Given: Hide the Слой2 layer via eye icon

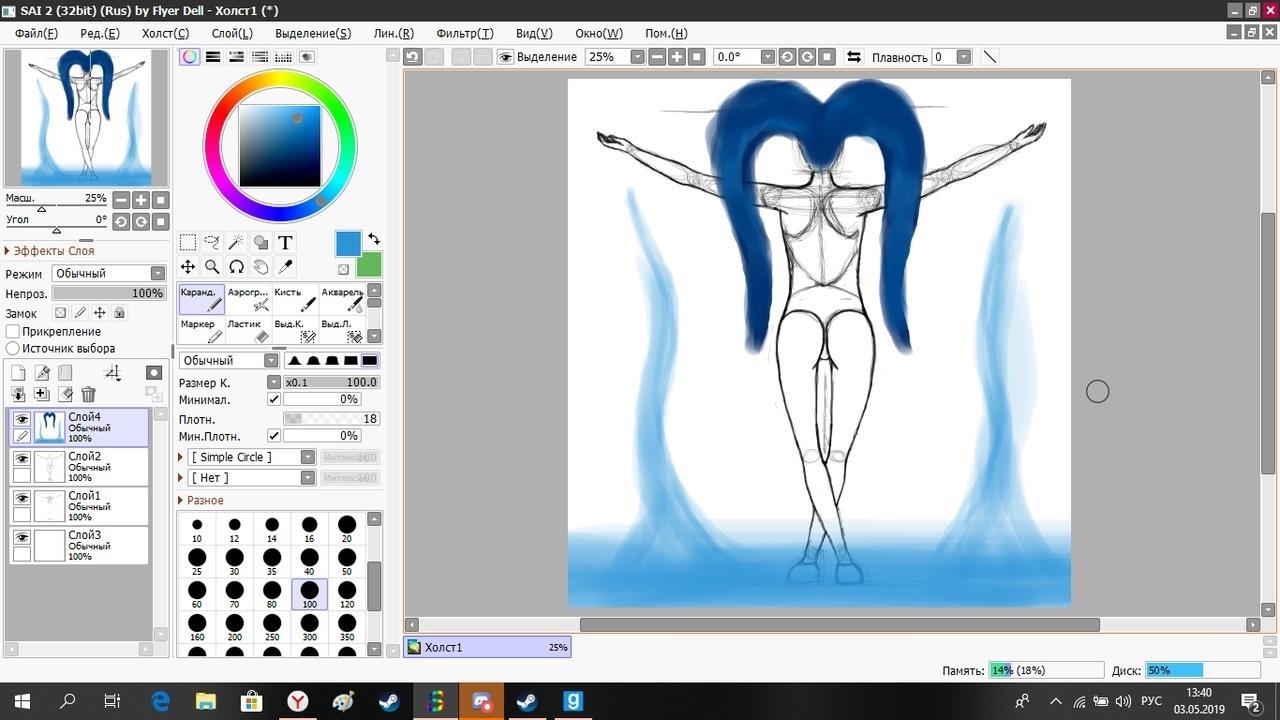Looking at the screenshot, I should pyautogui.click(x=21, y=459).
